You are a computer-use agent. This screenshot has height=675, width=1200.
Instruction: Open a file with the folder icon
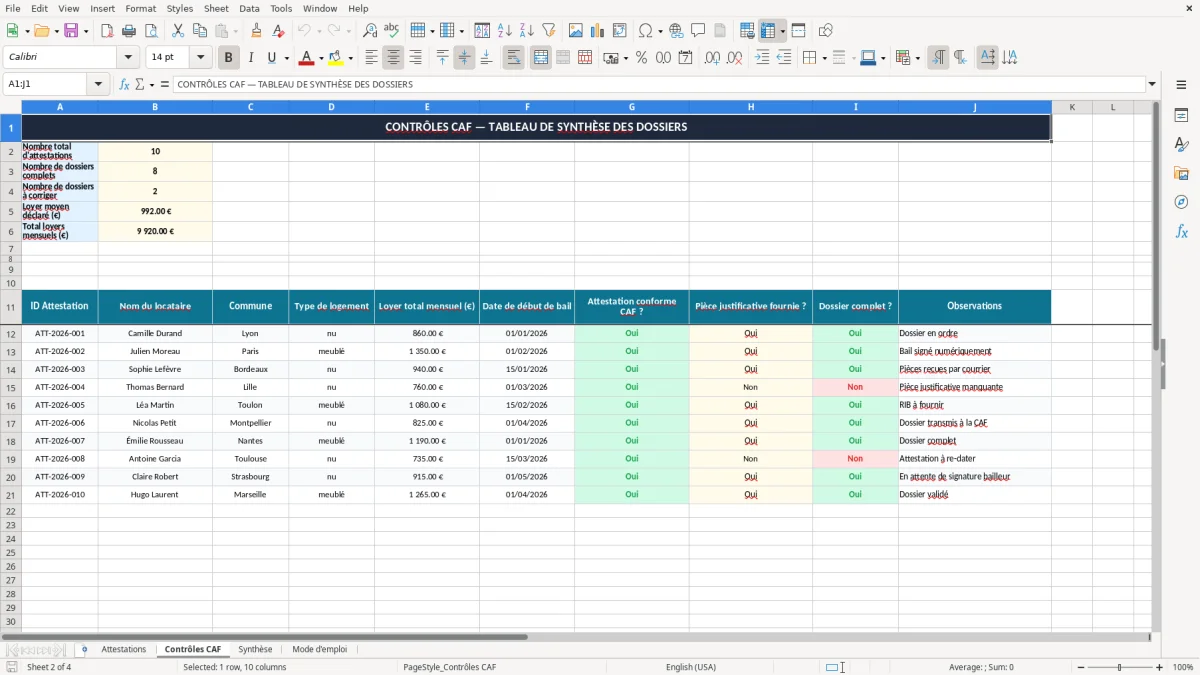(40, 31)
